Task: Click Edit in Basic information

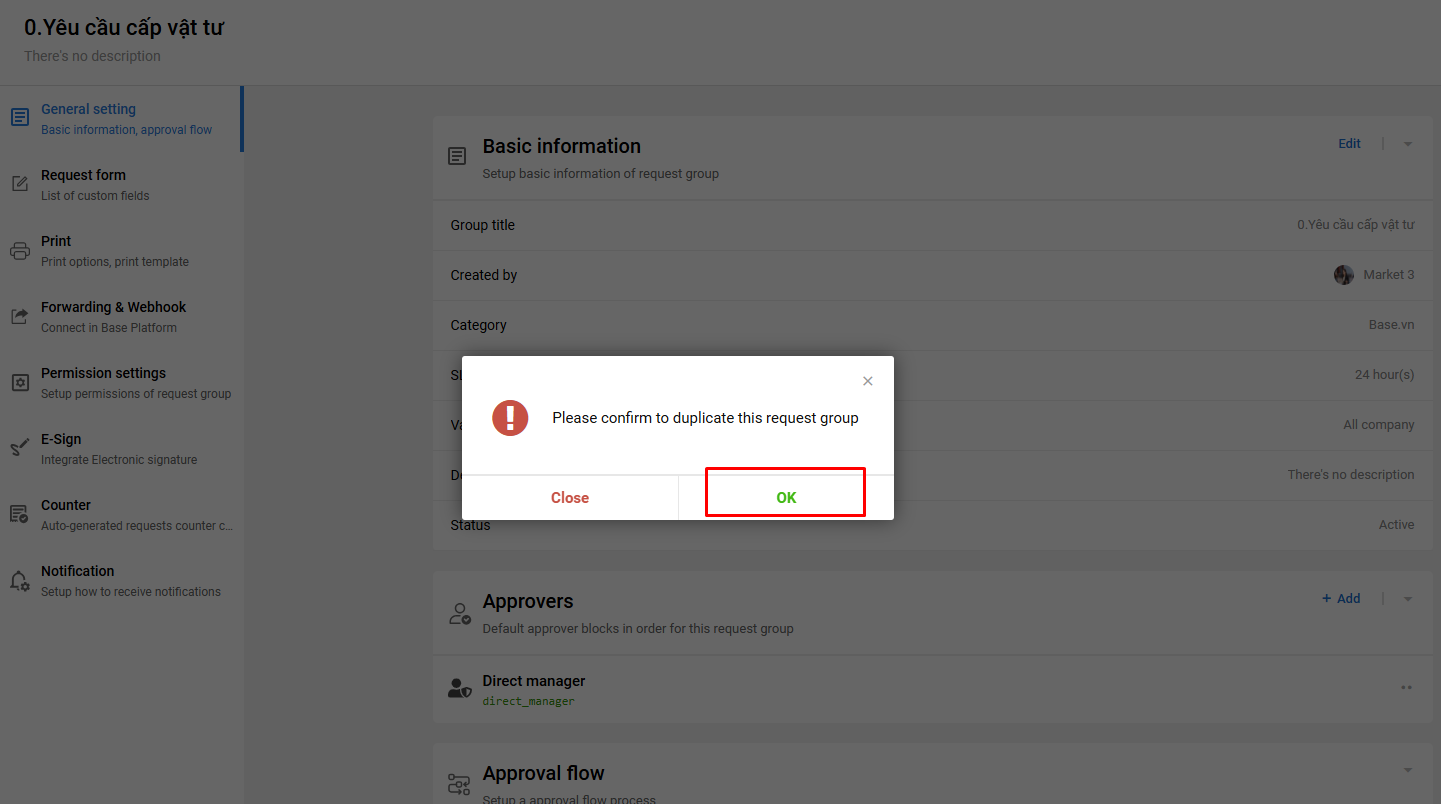Action: click(1349, 144)
